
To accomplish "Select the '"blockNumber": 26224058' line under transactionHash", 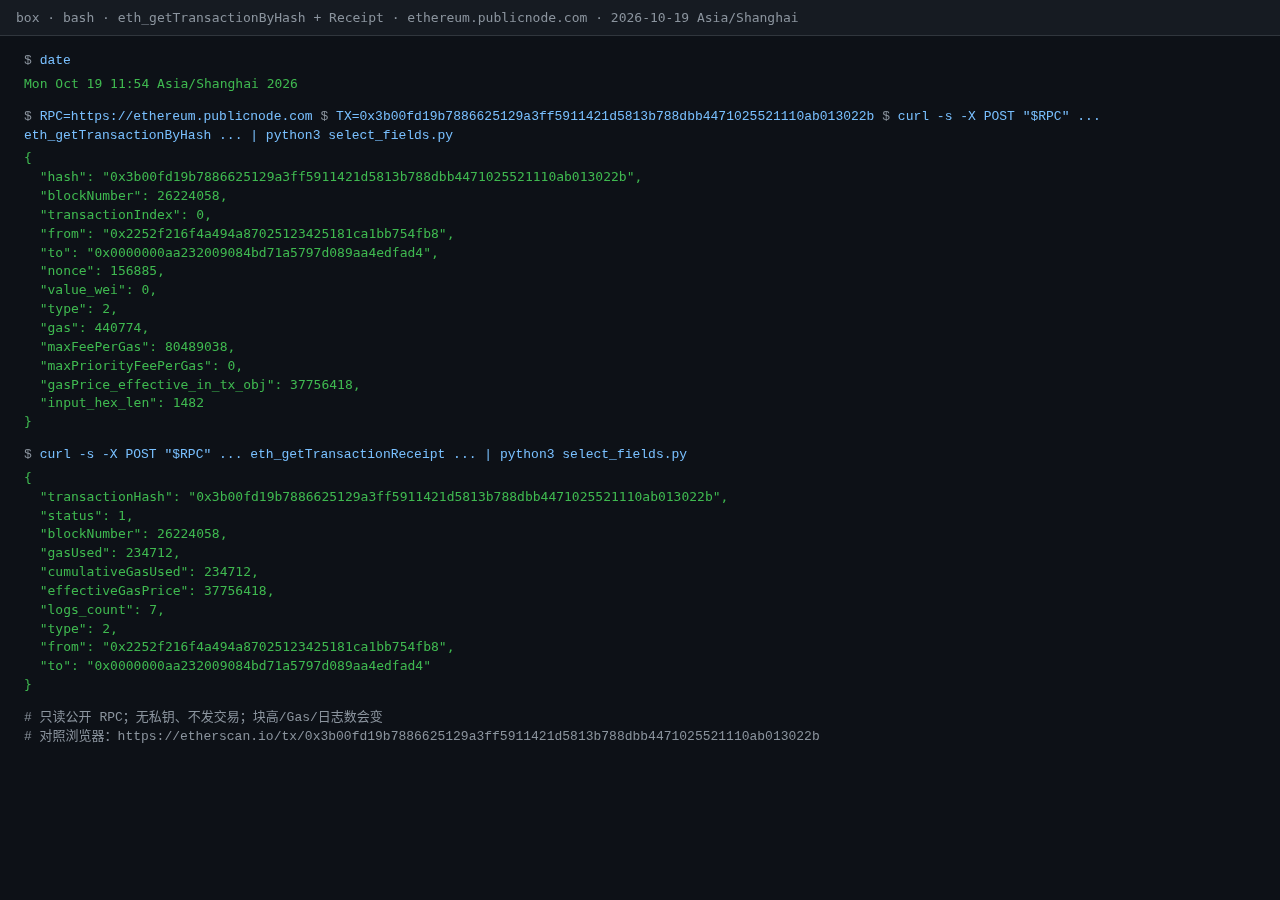I will [134, 534].
